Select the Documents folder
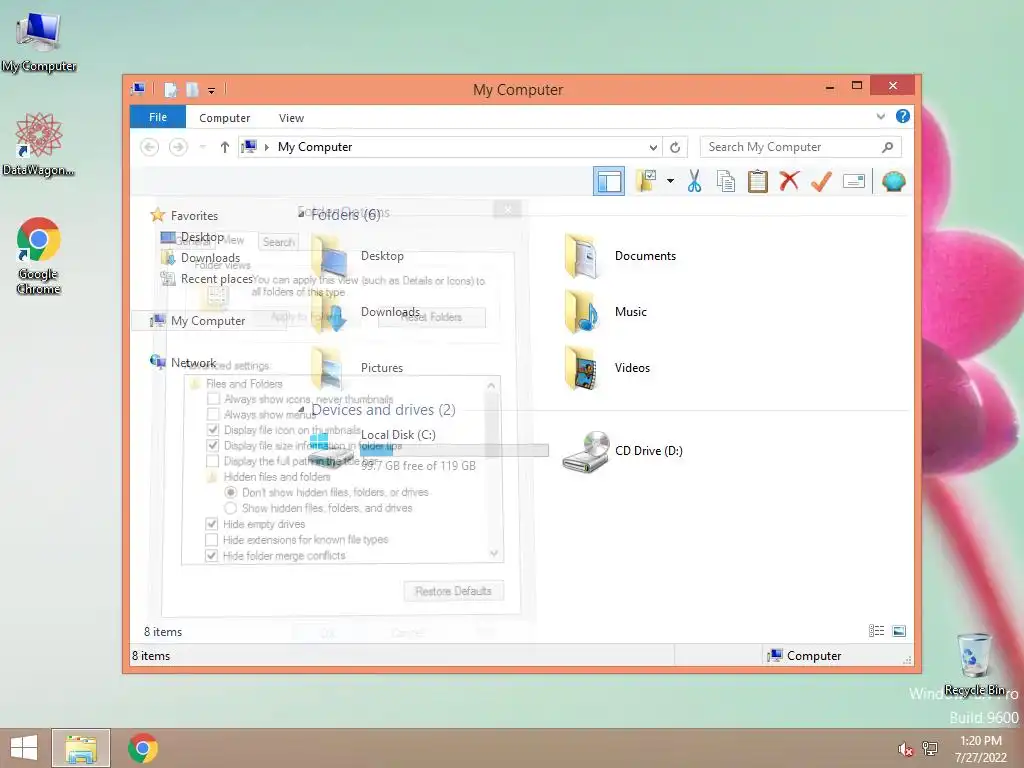The width and height of the screenshot is (1024, 768). [620, 256]
